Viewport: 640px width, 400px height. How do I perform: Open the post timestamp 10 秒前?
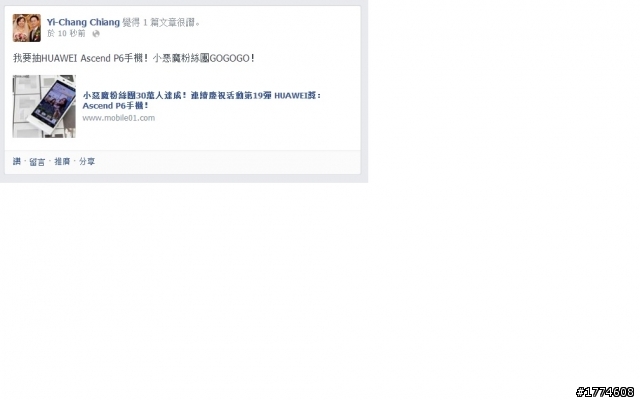pos(71,33)
